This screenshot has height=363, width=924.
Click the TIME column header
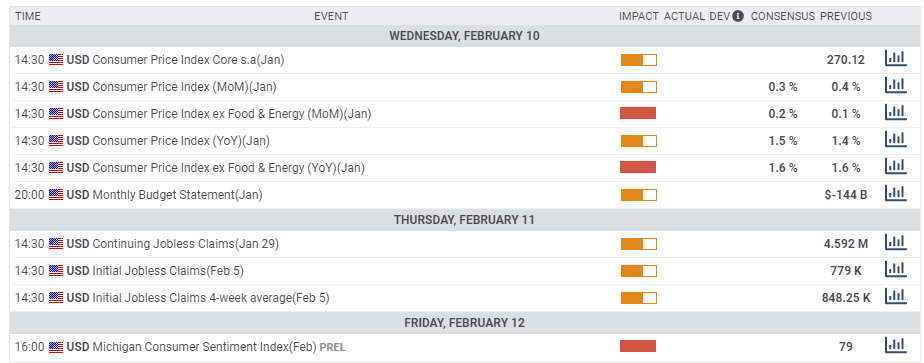point(28,16)
